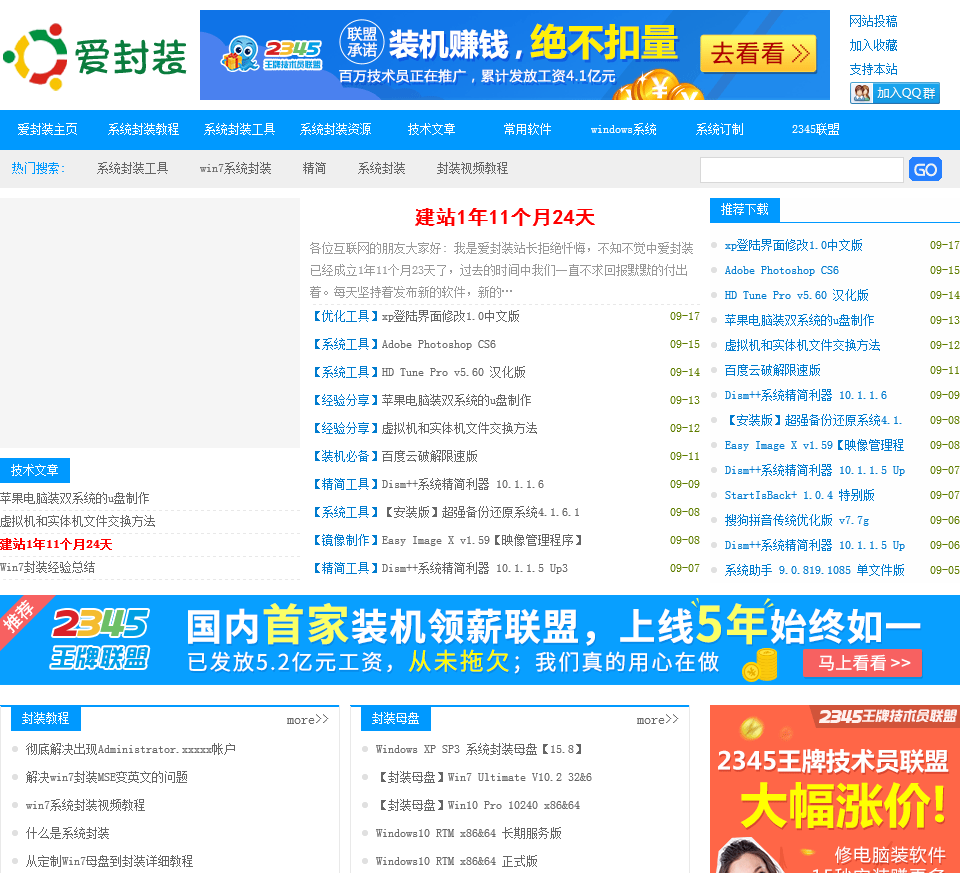Open the 系统封装资源 nav item
This screenshot has height=873, width=960.
pyautogui.click(x=336, y=129)
